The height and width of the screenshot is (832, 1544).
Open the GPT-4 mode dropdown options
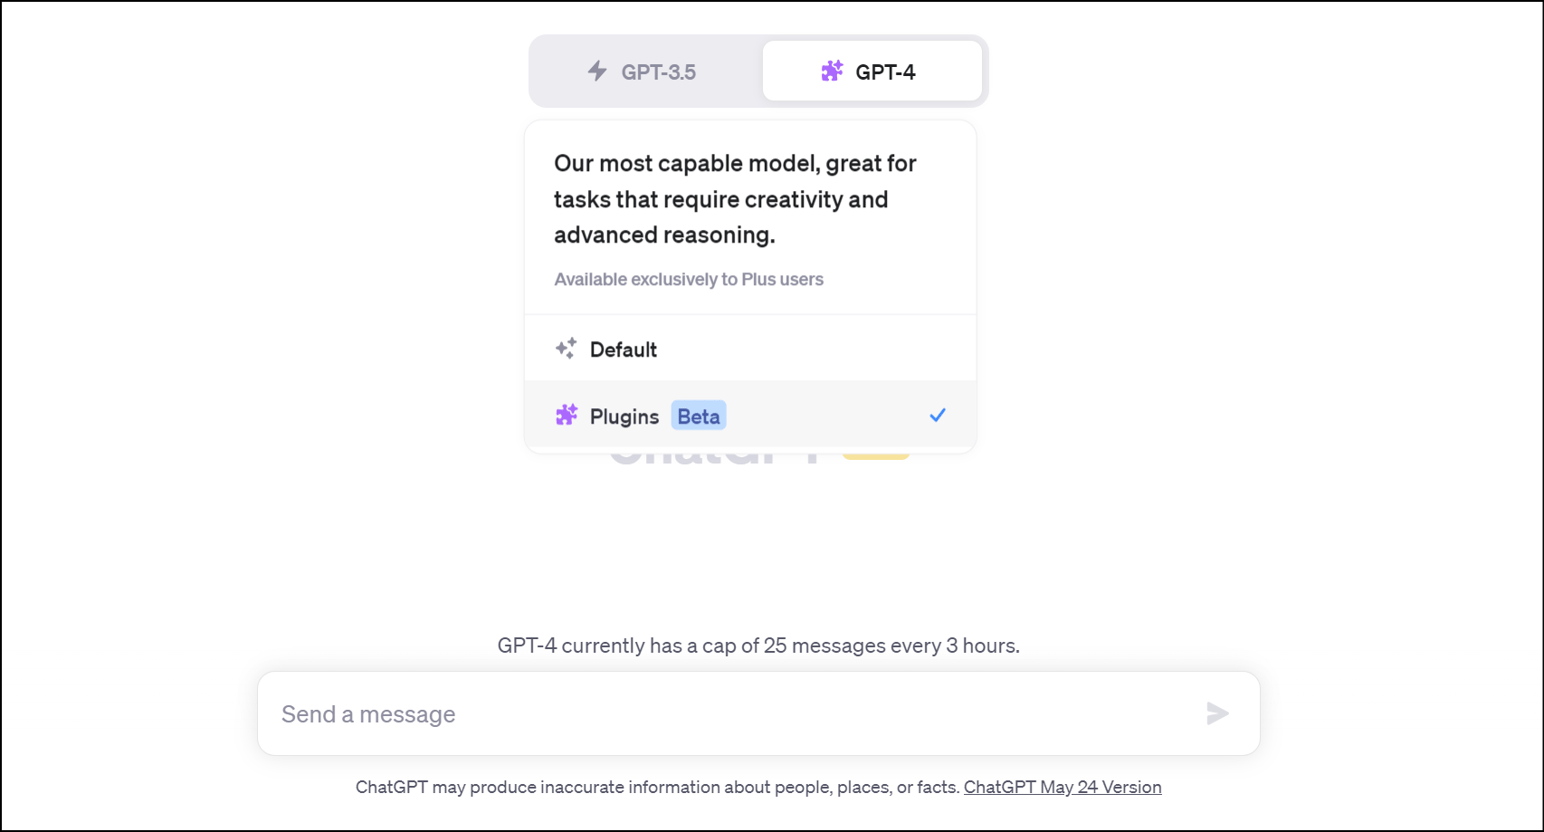point(871,71)
